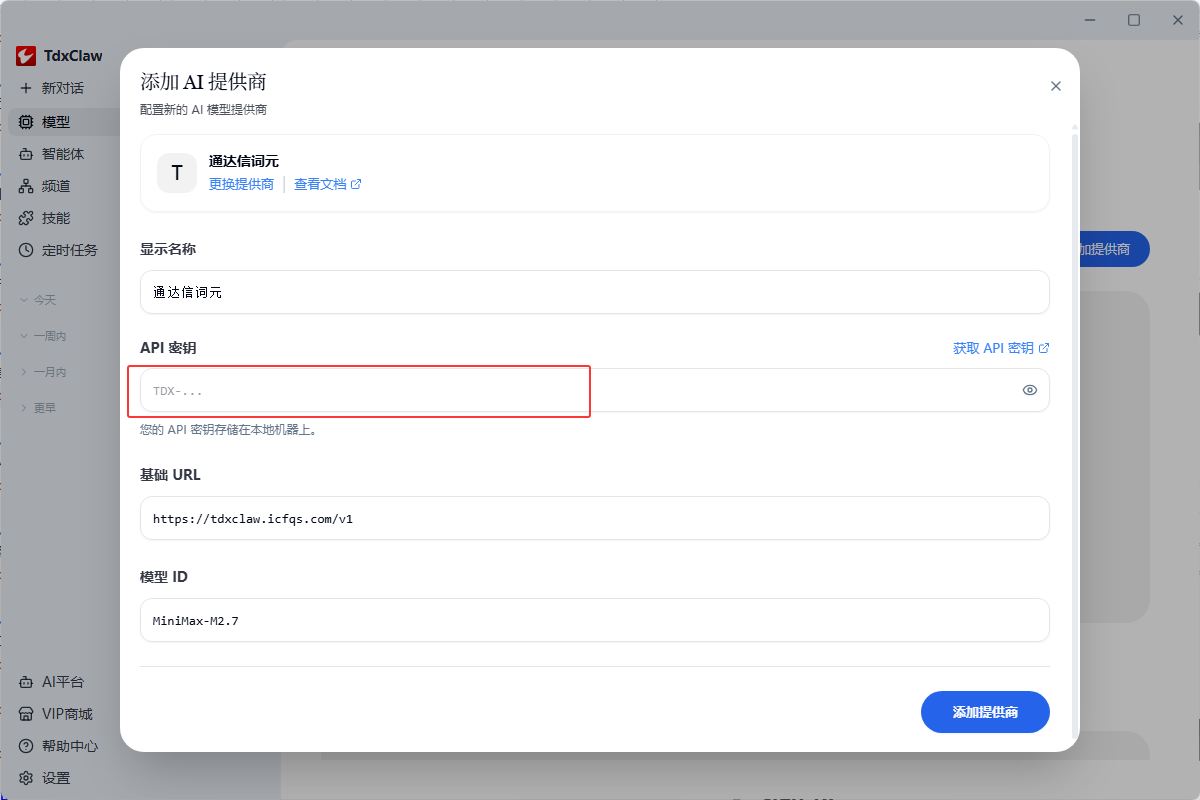Image resolution: width=1200 pixels, height=800 pixels.
Task: Collapse the 一周内 history group
Action: 44,336
